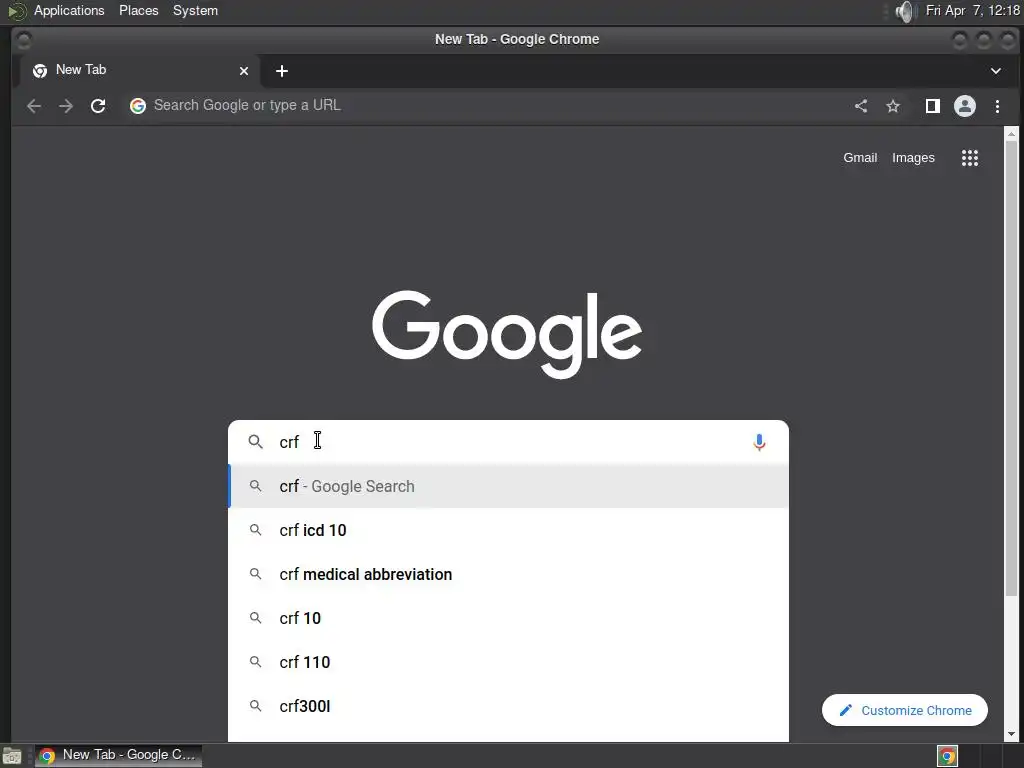
Task: Open the side panel icon
Action: (933, 106)
